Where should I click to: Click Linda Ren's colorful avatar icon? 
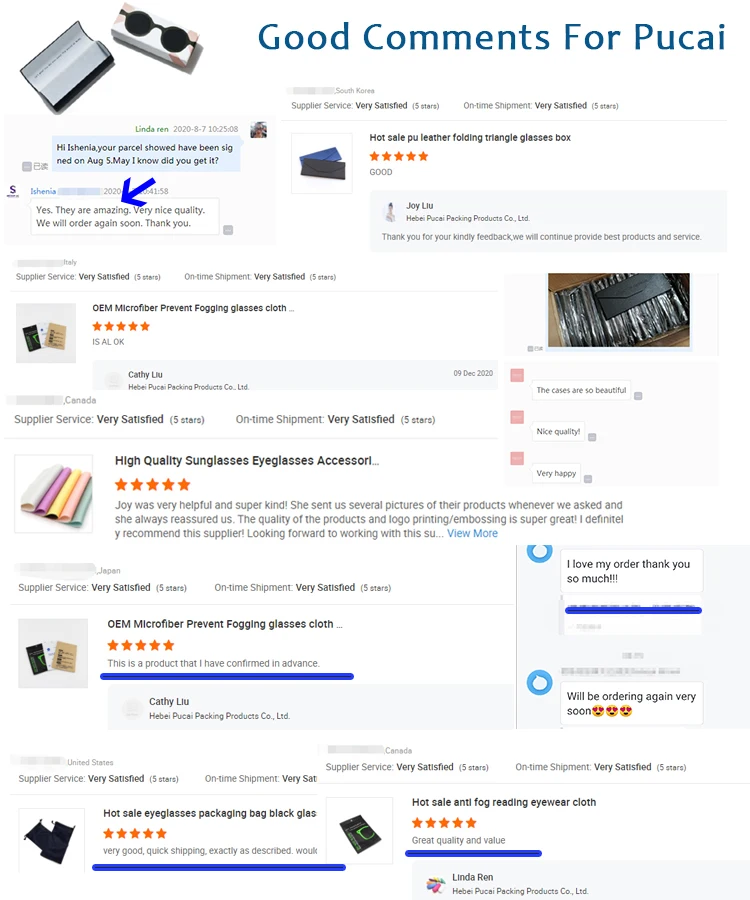point(436,884)
